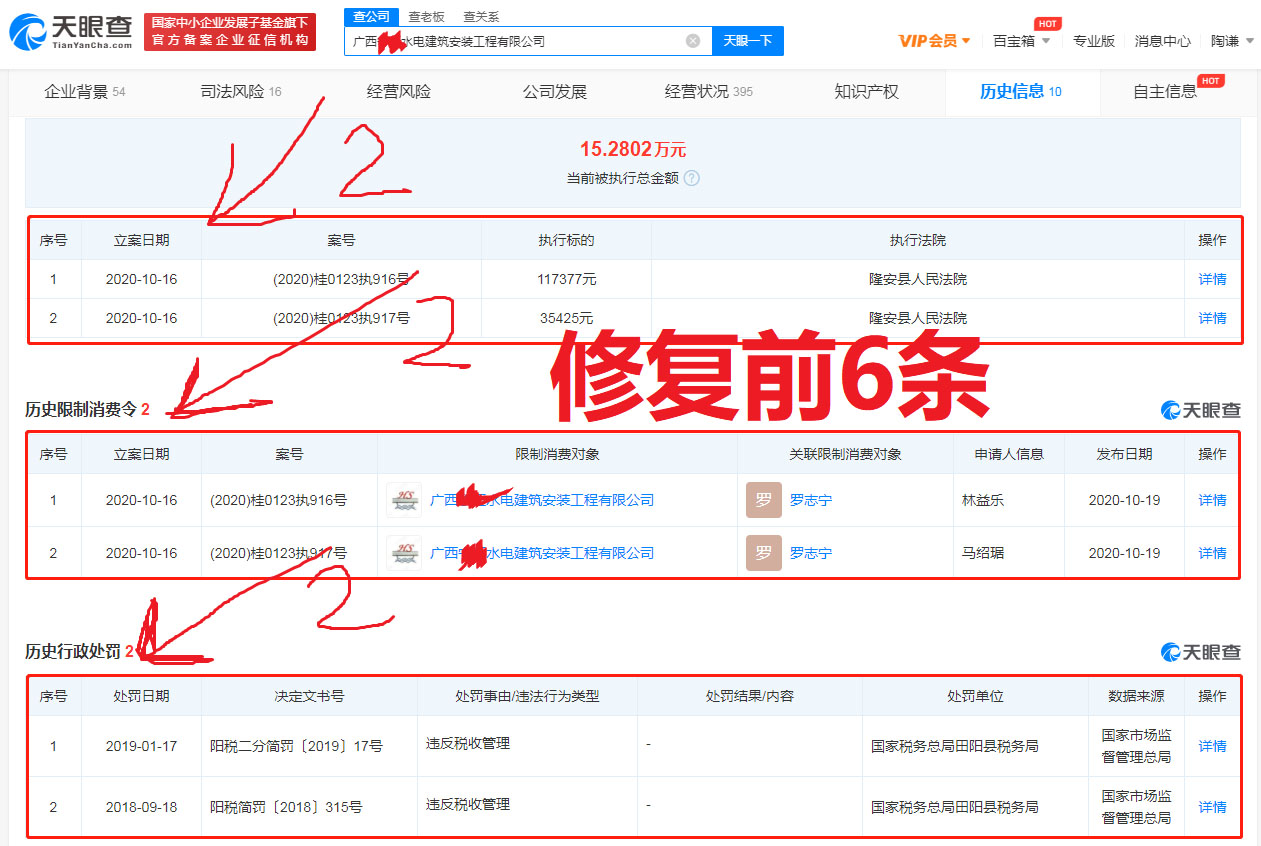Click the help question mark near 当前被执行总金额
Screen dimensions: 1261x846
click(x=692, y=178)
